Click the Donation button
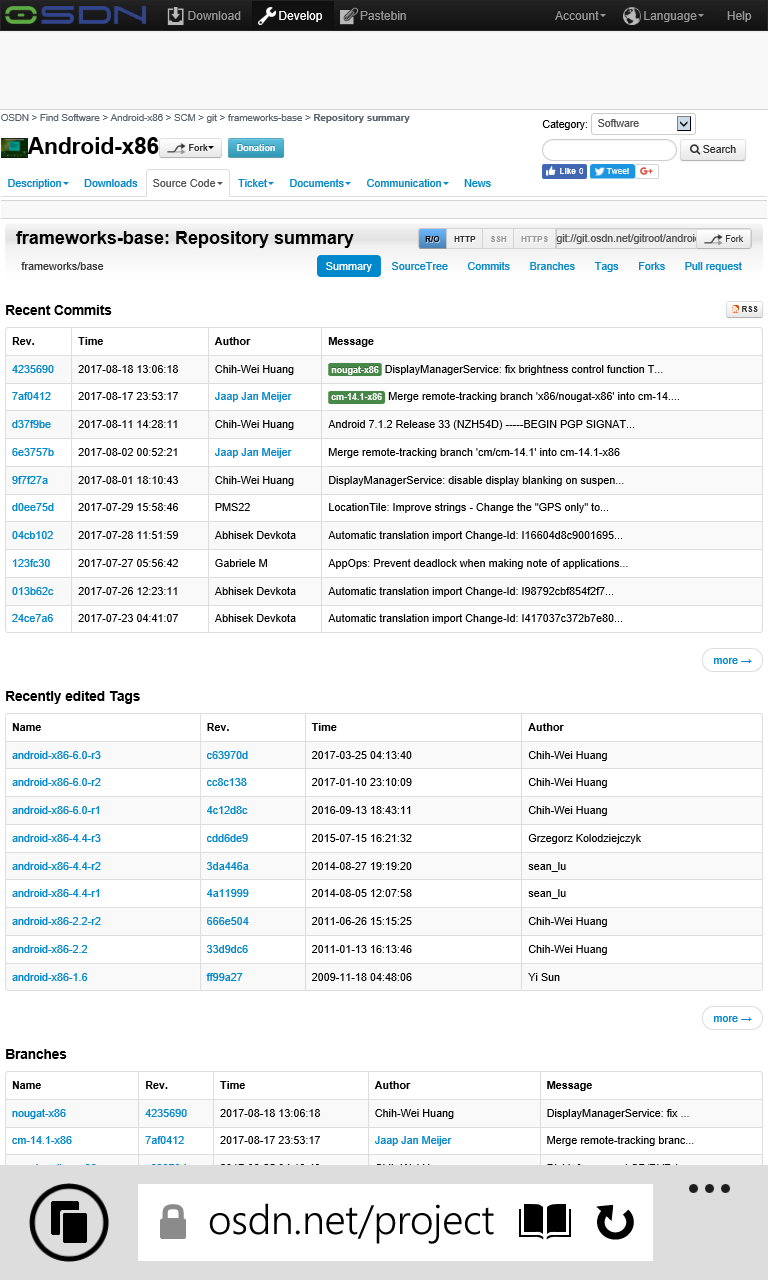This screenshot has width=768, height=1280. coord(256,148)
